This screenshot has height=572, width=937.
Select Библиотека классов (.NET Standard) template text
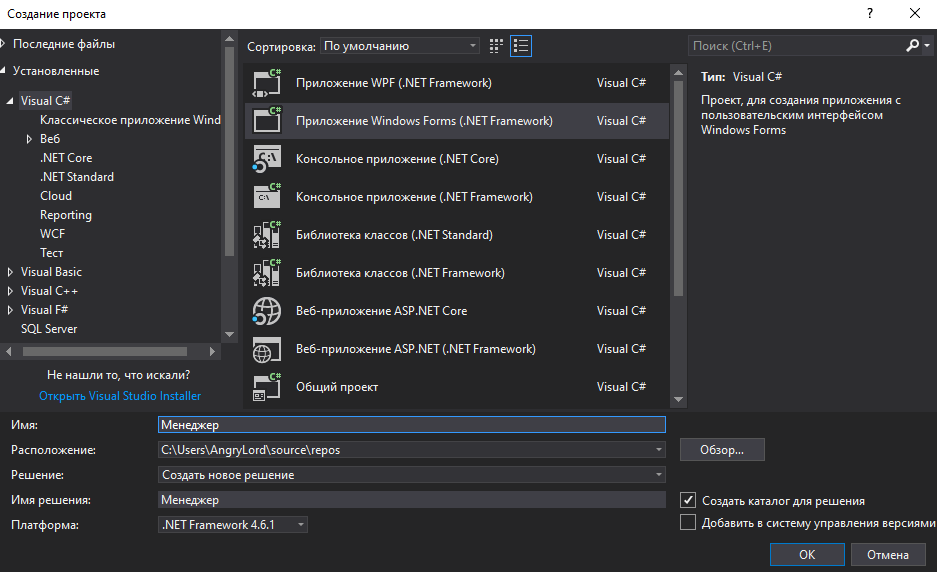click(x=394, y=235)
